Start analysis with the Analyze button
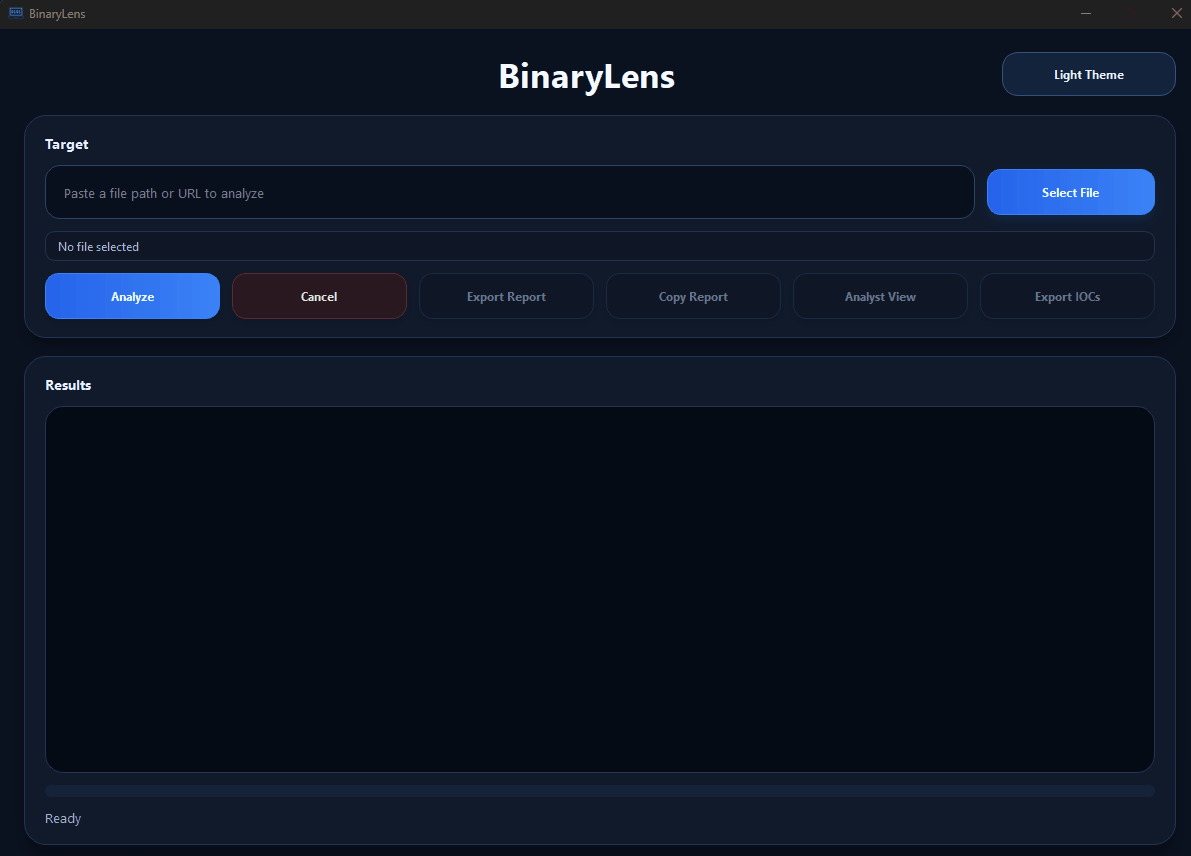The height and width of the screenshot is (856, 1191). click(x=132, y=296)
